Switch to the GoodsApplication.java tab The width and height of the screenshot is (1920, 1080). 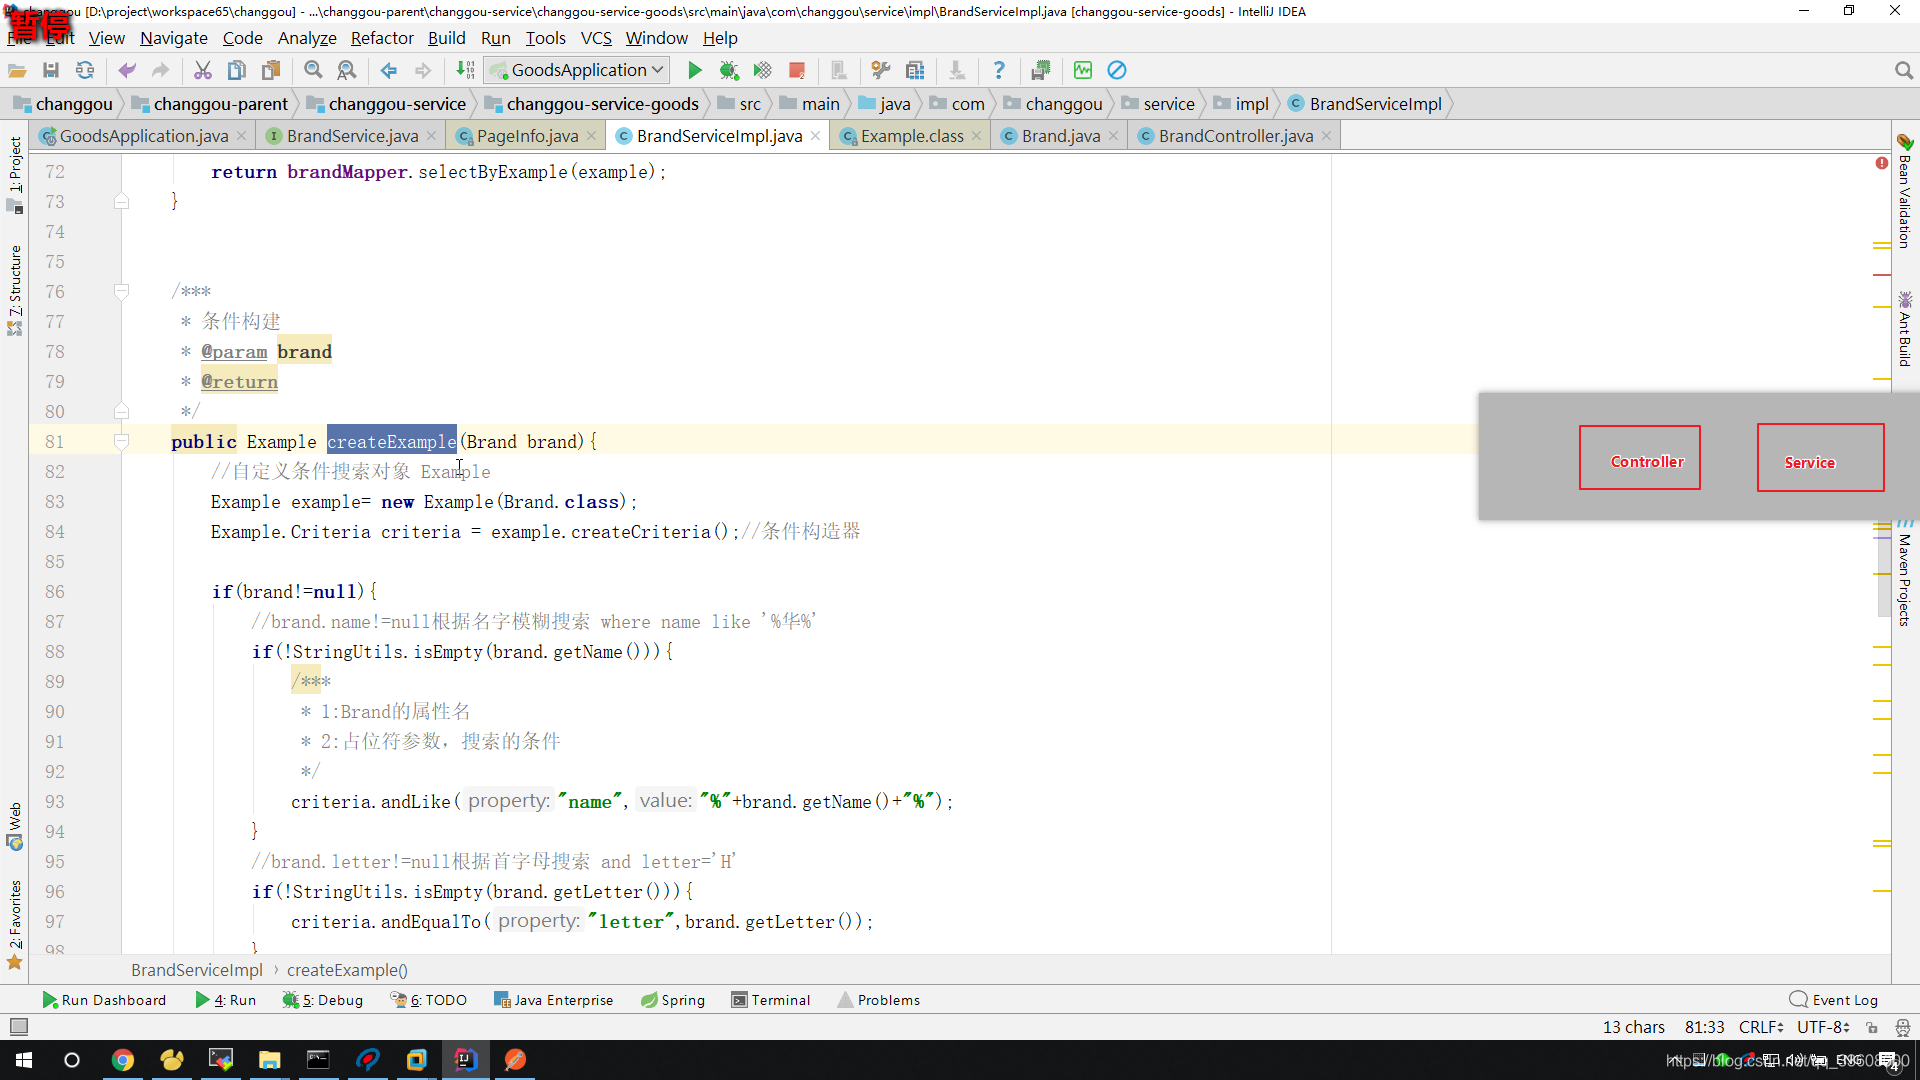(143, 136)
